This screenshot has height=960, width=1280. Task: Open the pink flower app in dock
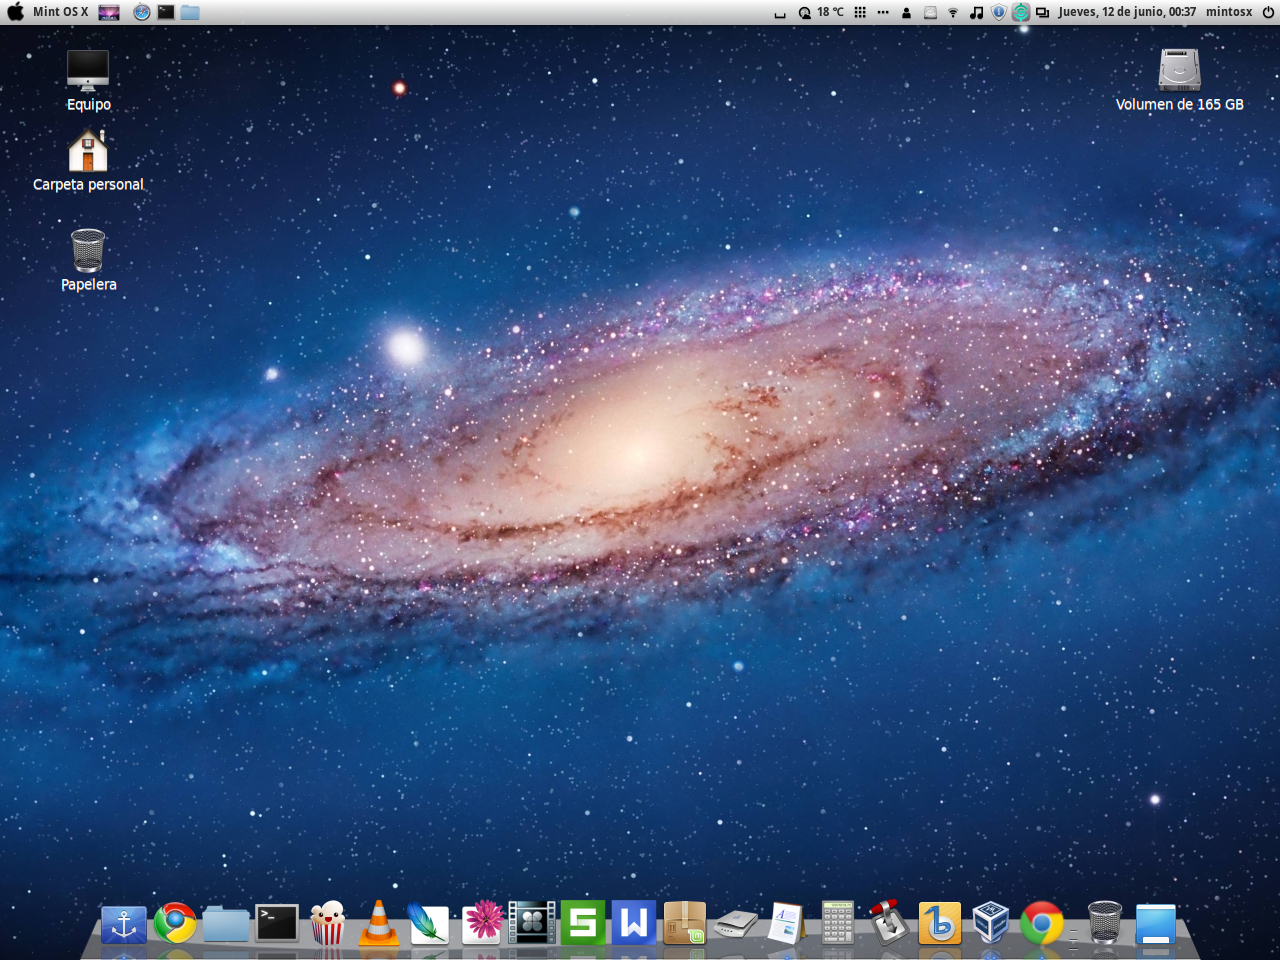(482, 922)
